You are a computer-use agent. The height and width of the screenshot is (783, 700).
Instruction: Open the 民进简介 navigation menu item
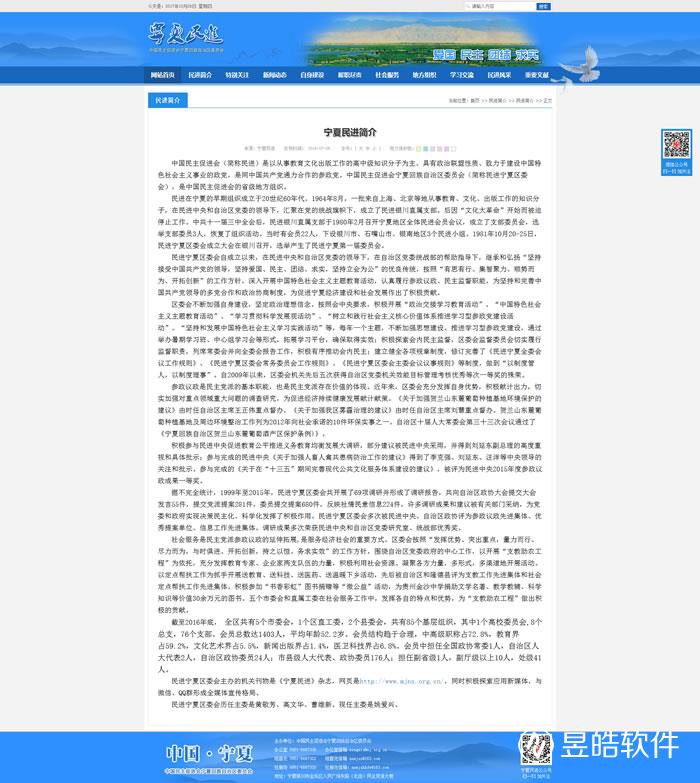click(199, 75)
